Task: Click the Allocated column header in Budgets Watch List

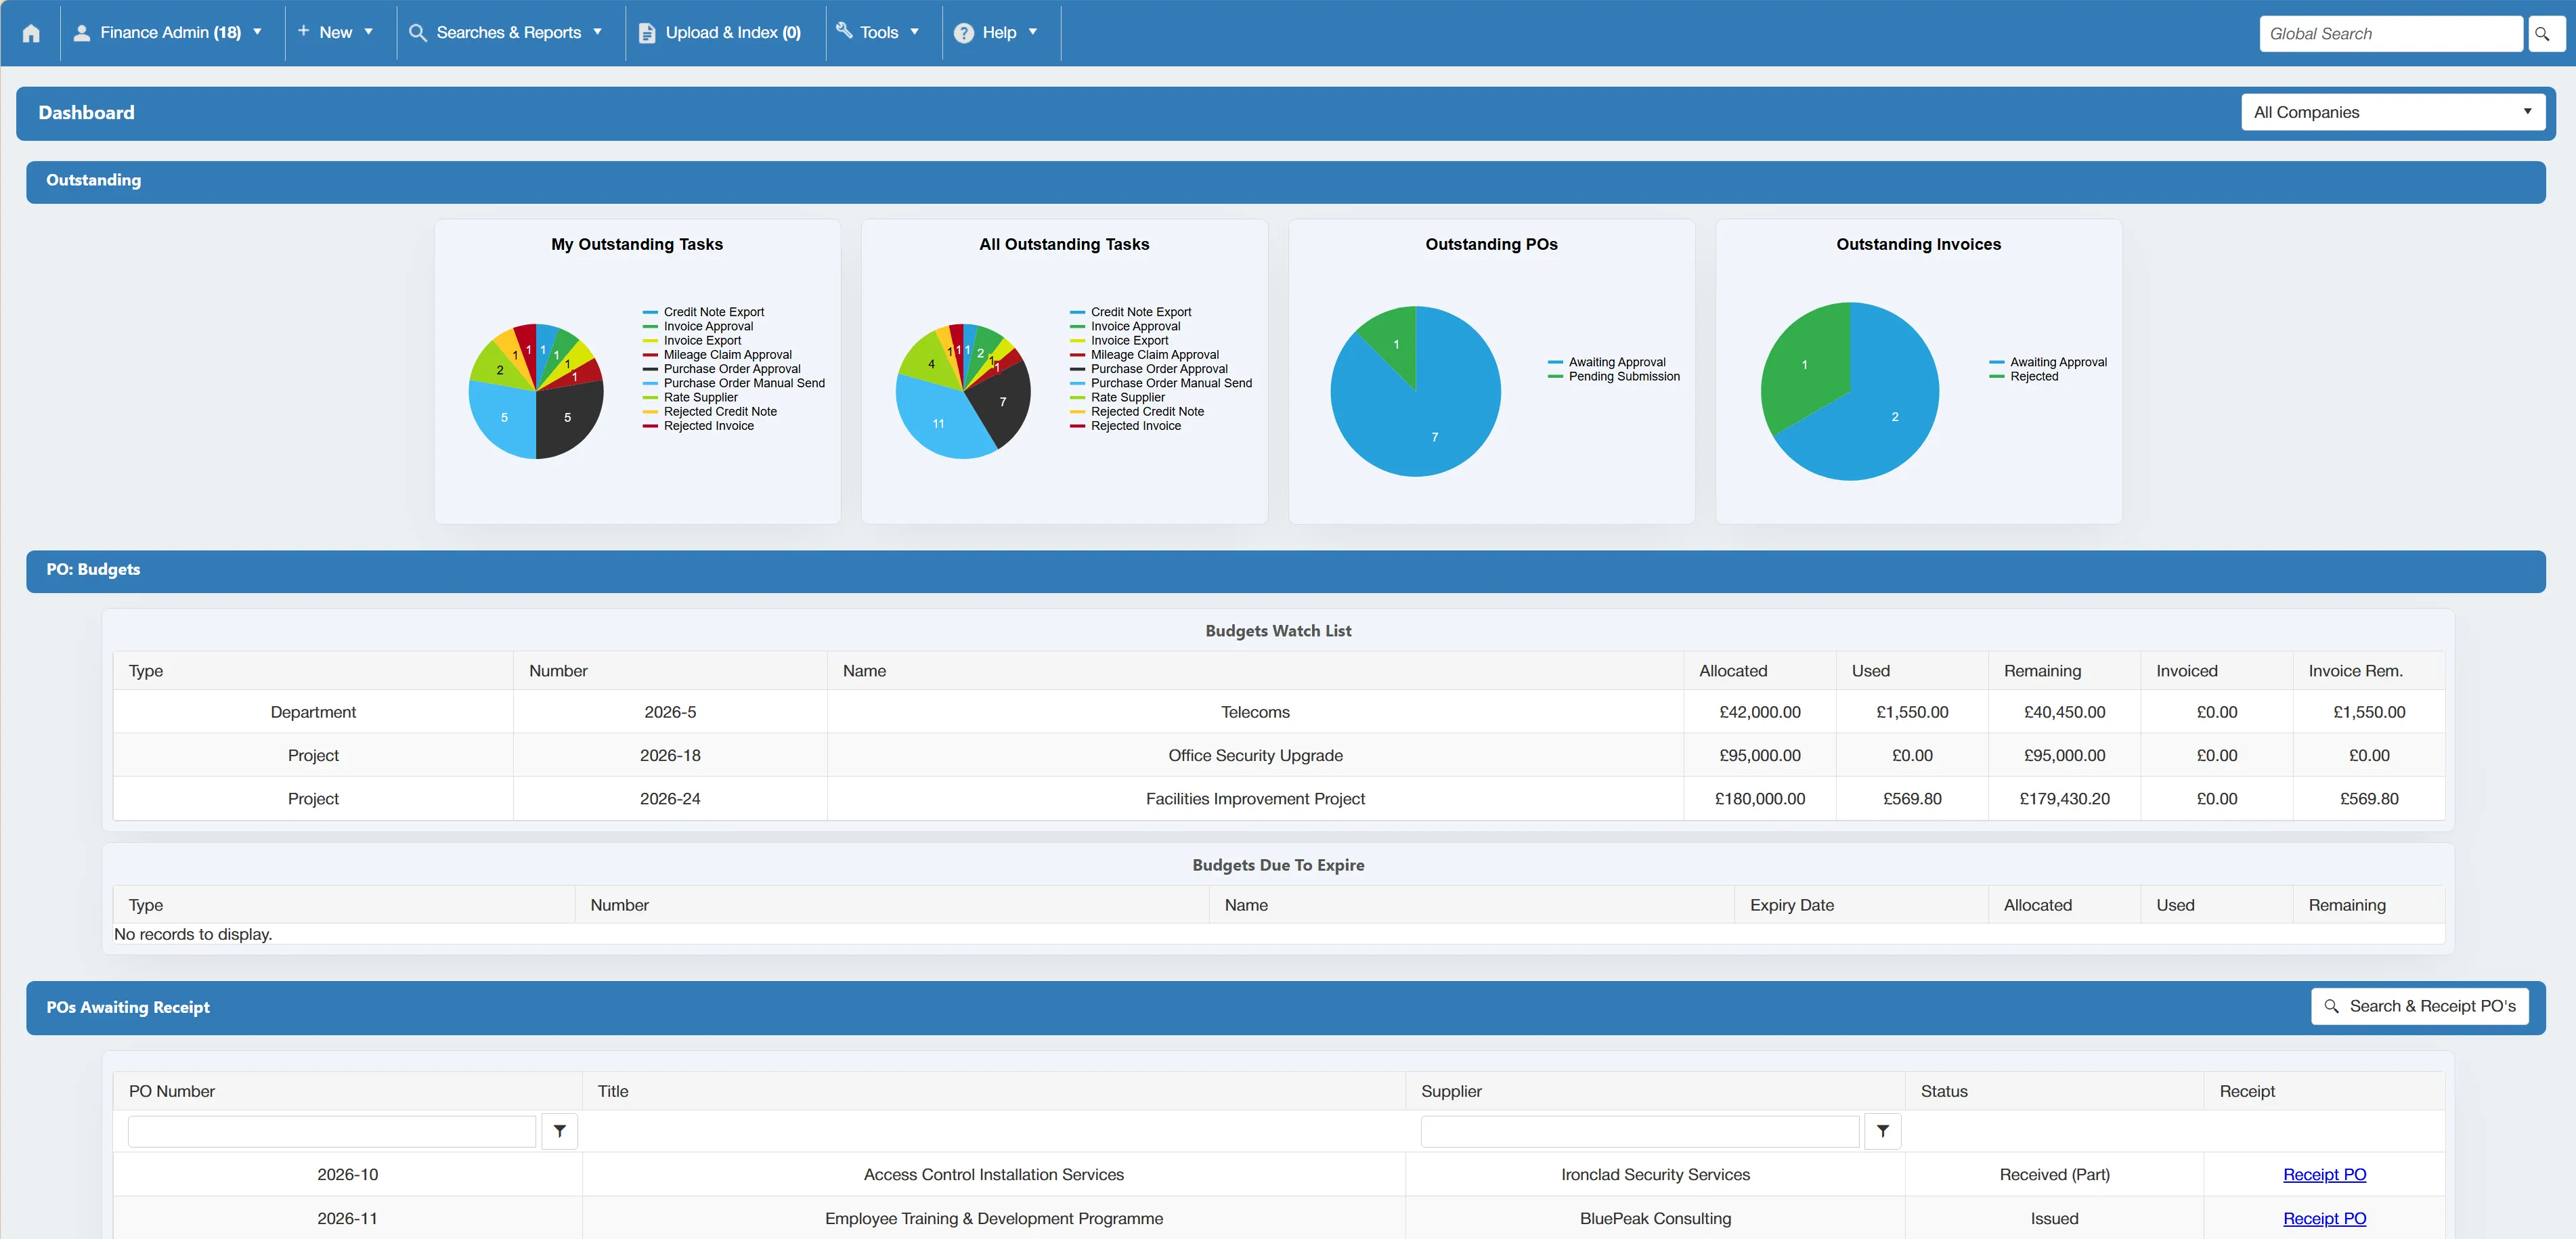Action: tap(1760, 670)
